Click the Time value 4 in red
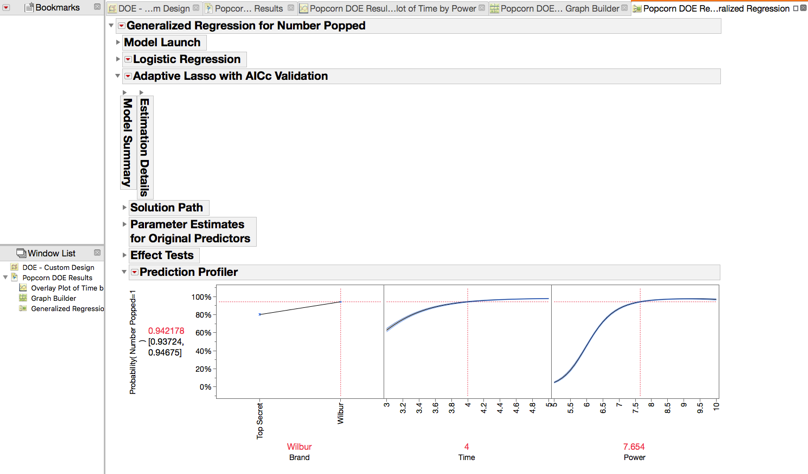The height and width of the screenshot is (474, 808). [x=466, y=447]
